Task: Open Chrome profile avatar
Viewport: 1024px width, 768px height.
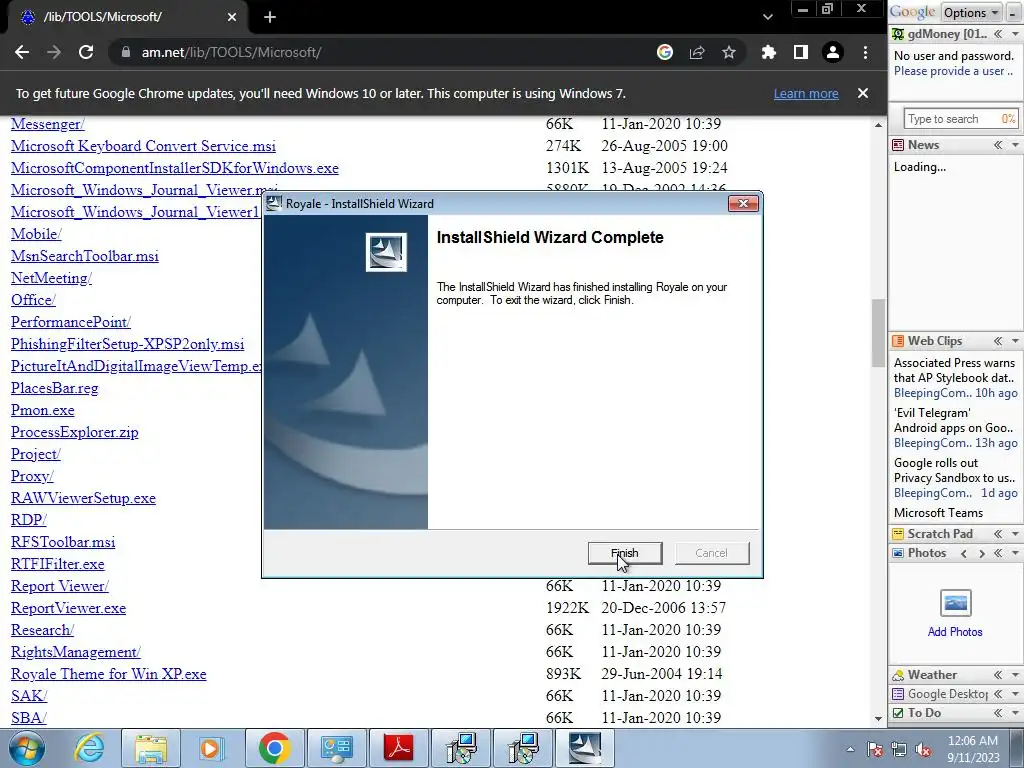Action: tap(833, 52)
